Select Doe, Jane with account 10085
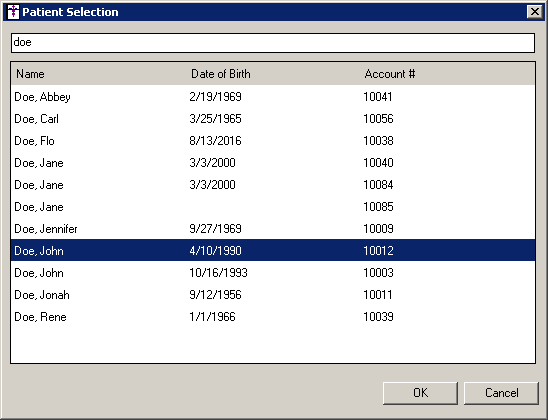 click(273, 207)
